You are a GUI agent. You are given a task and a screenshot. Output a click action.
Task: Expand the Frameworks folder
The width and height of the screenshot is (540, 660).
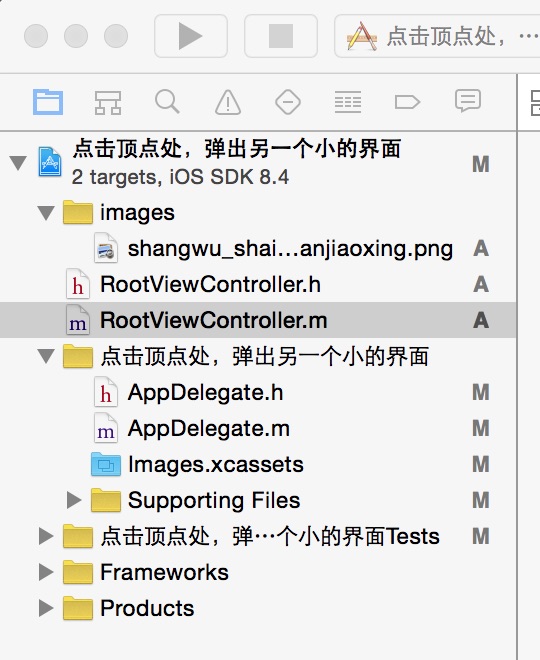(46, 572)
